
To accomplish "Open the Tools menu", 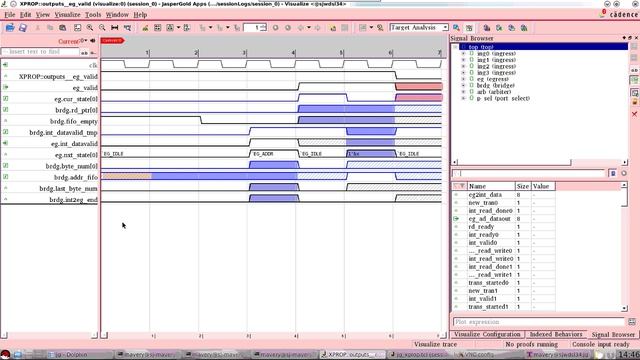I will [93, 15].
